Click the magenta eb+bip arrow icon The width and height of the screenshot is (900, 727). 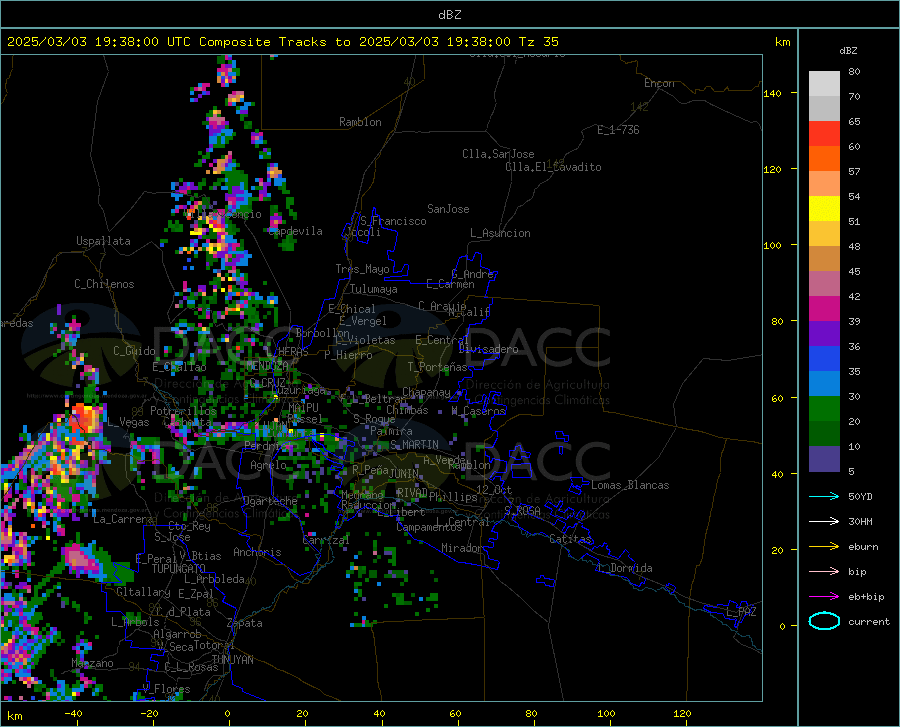pyautogui.click(x=824, y=596)
